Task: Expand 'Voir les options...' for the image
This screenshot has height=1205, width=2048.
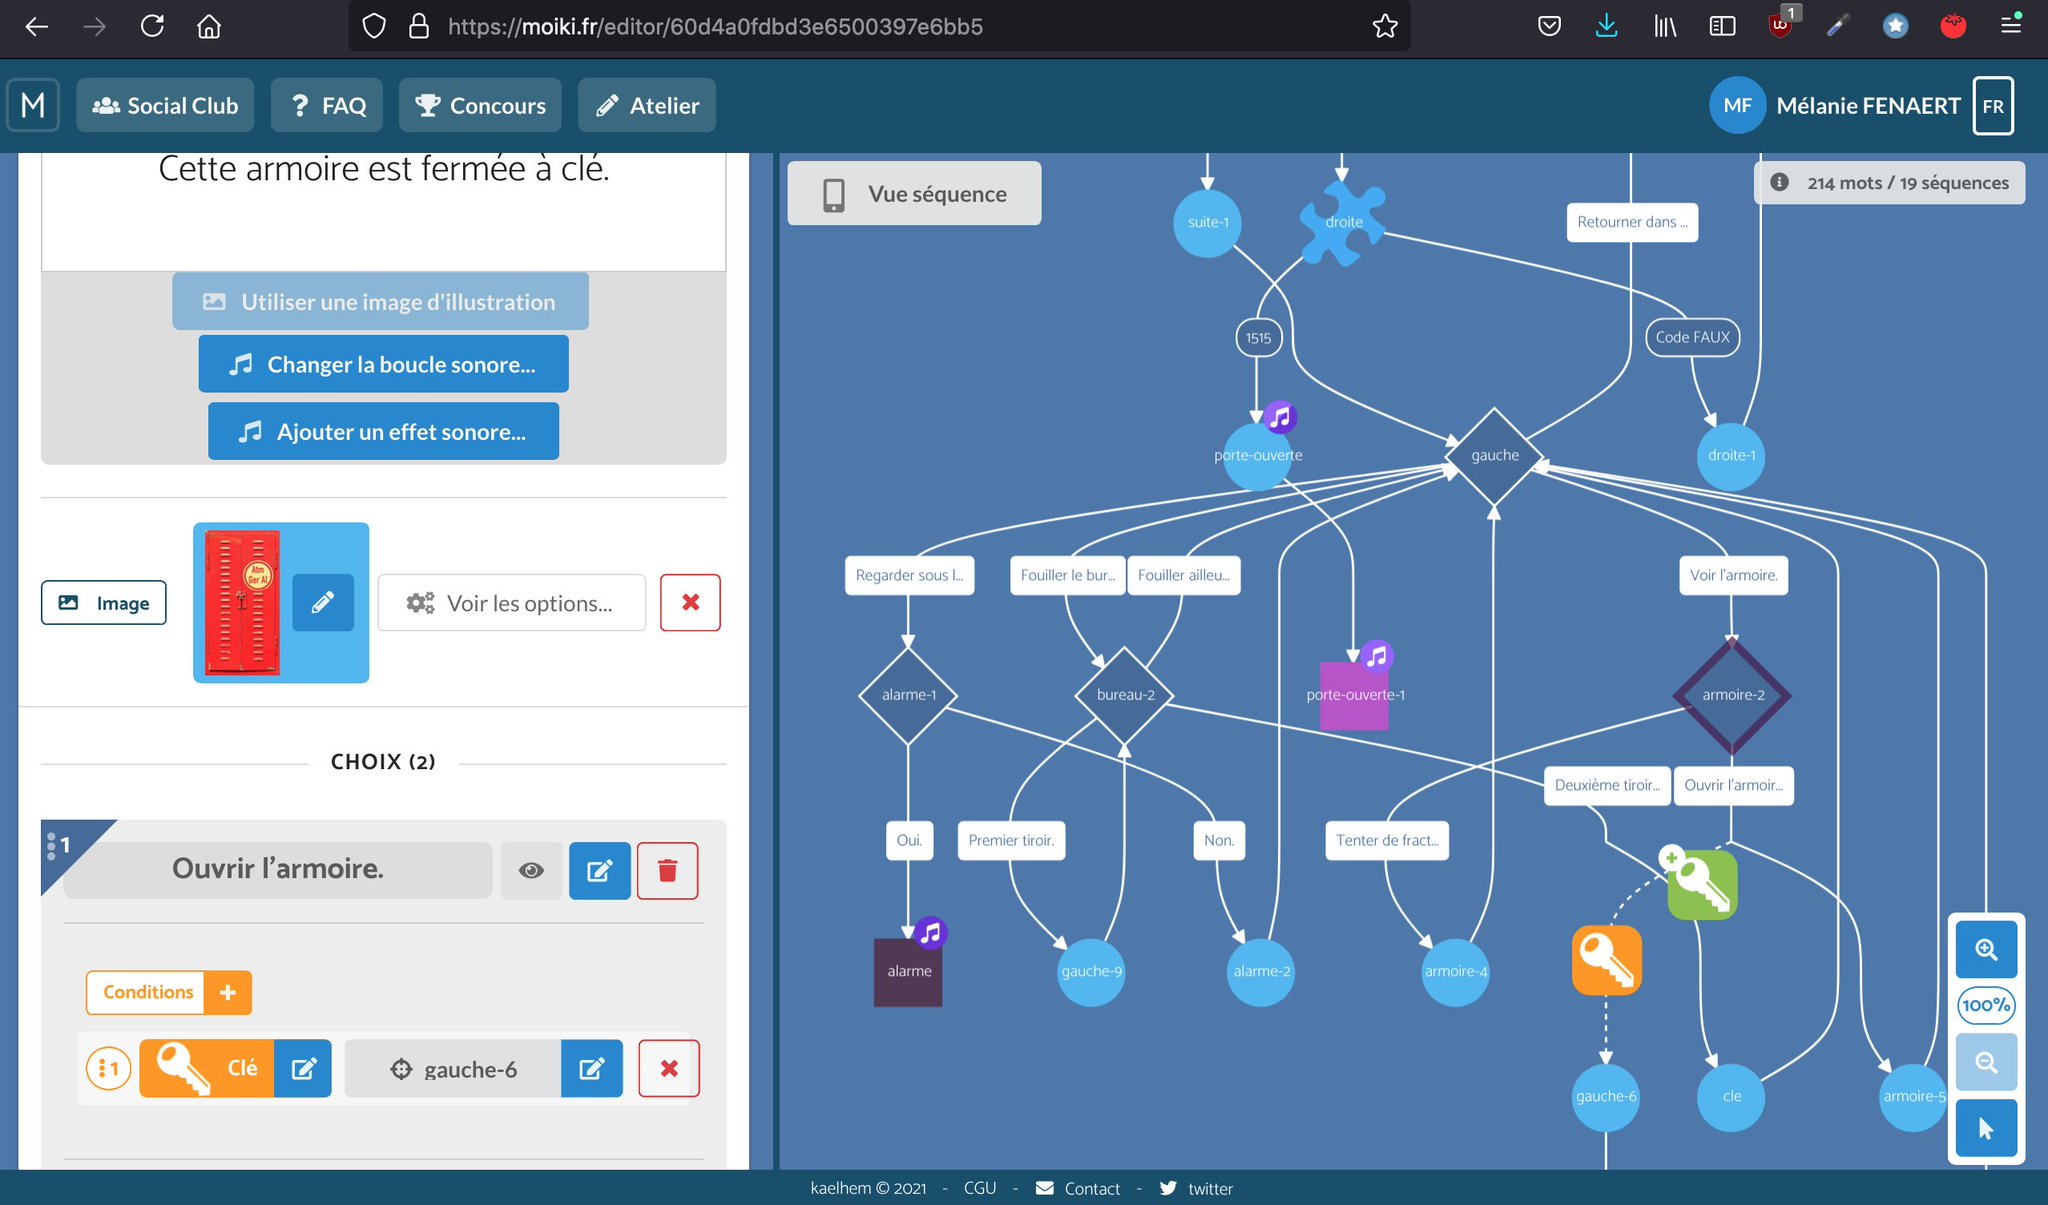Action: click(x=511, y=603)
